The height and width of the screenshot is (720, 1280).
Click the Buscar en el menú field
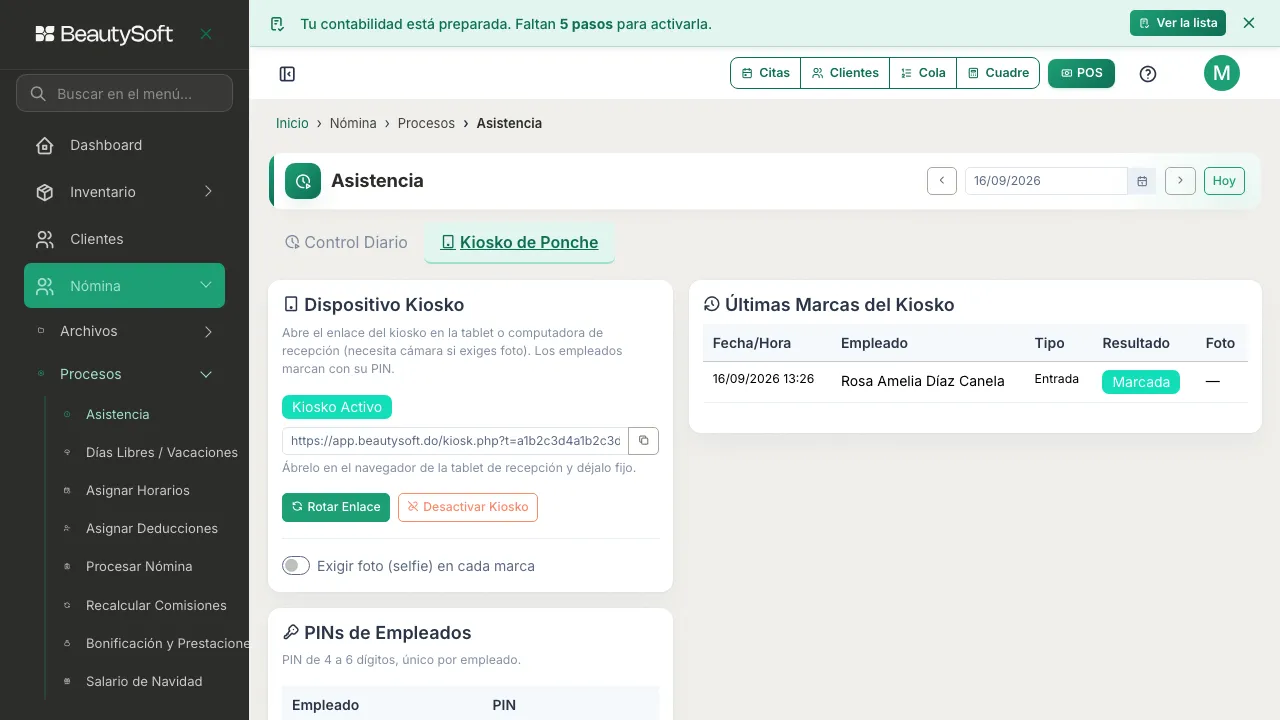tap(124, 94)
